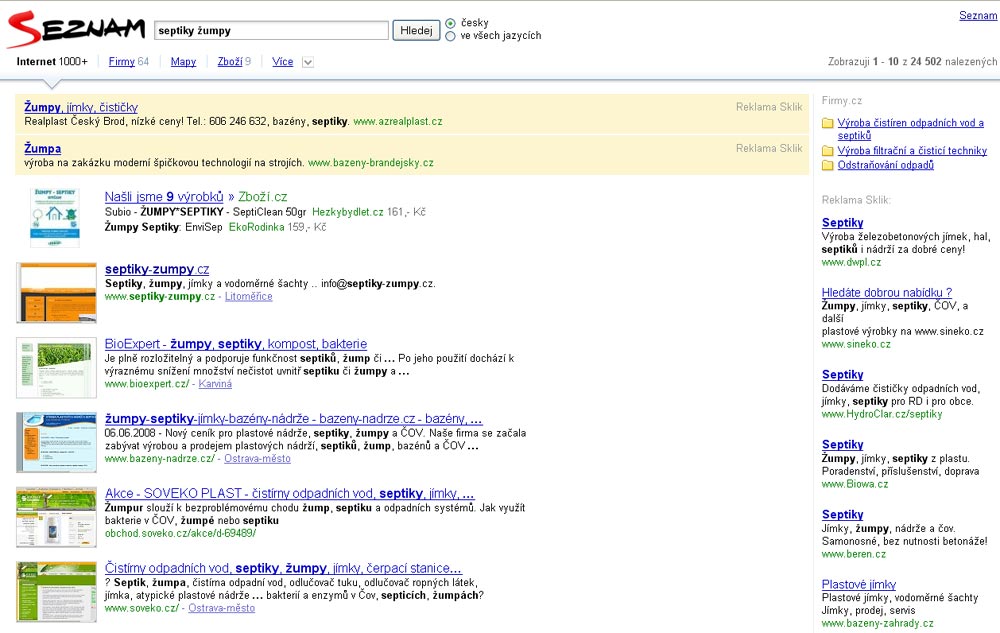Open 'Výroba čistíren odpadních vod a septiků' link
This screenshot has width=1000, height=633.
(x=911, y=129)
